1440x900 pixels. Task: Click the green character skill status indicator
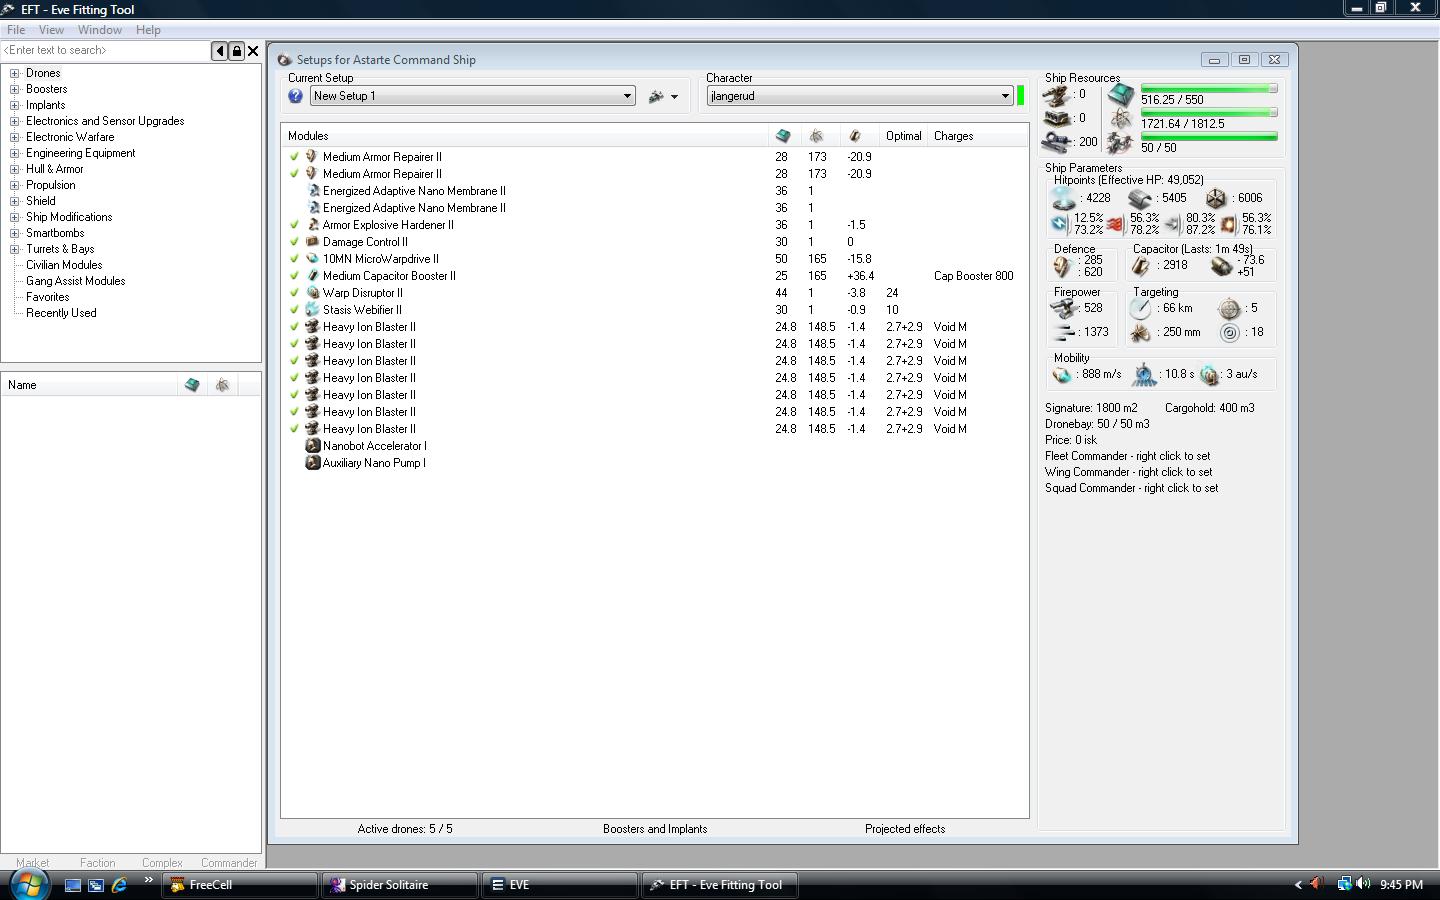coord(1021,96)
